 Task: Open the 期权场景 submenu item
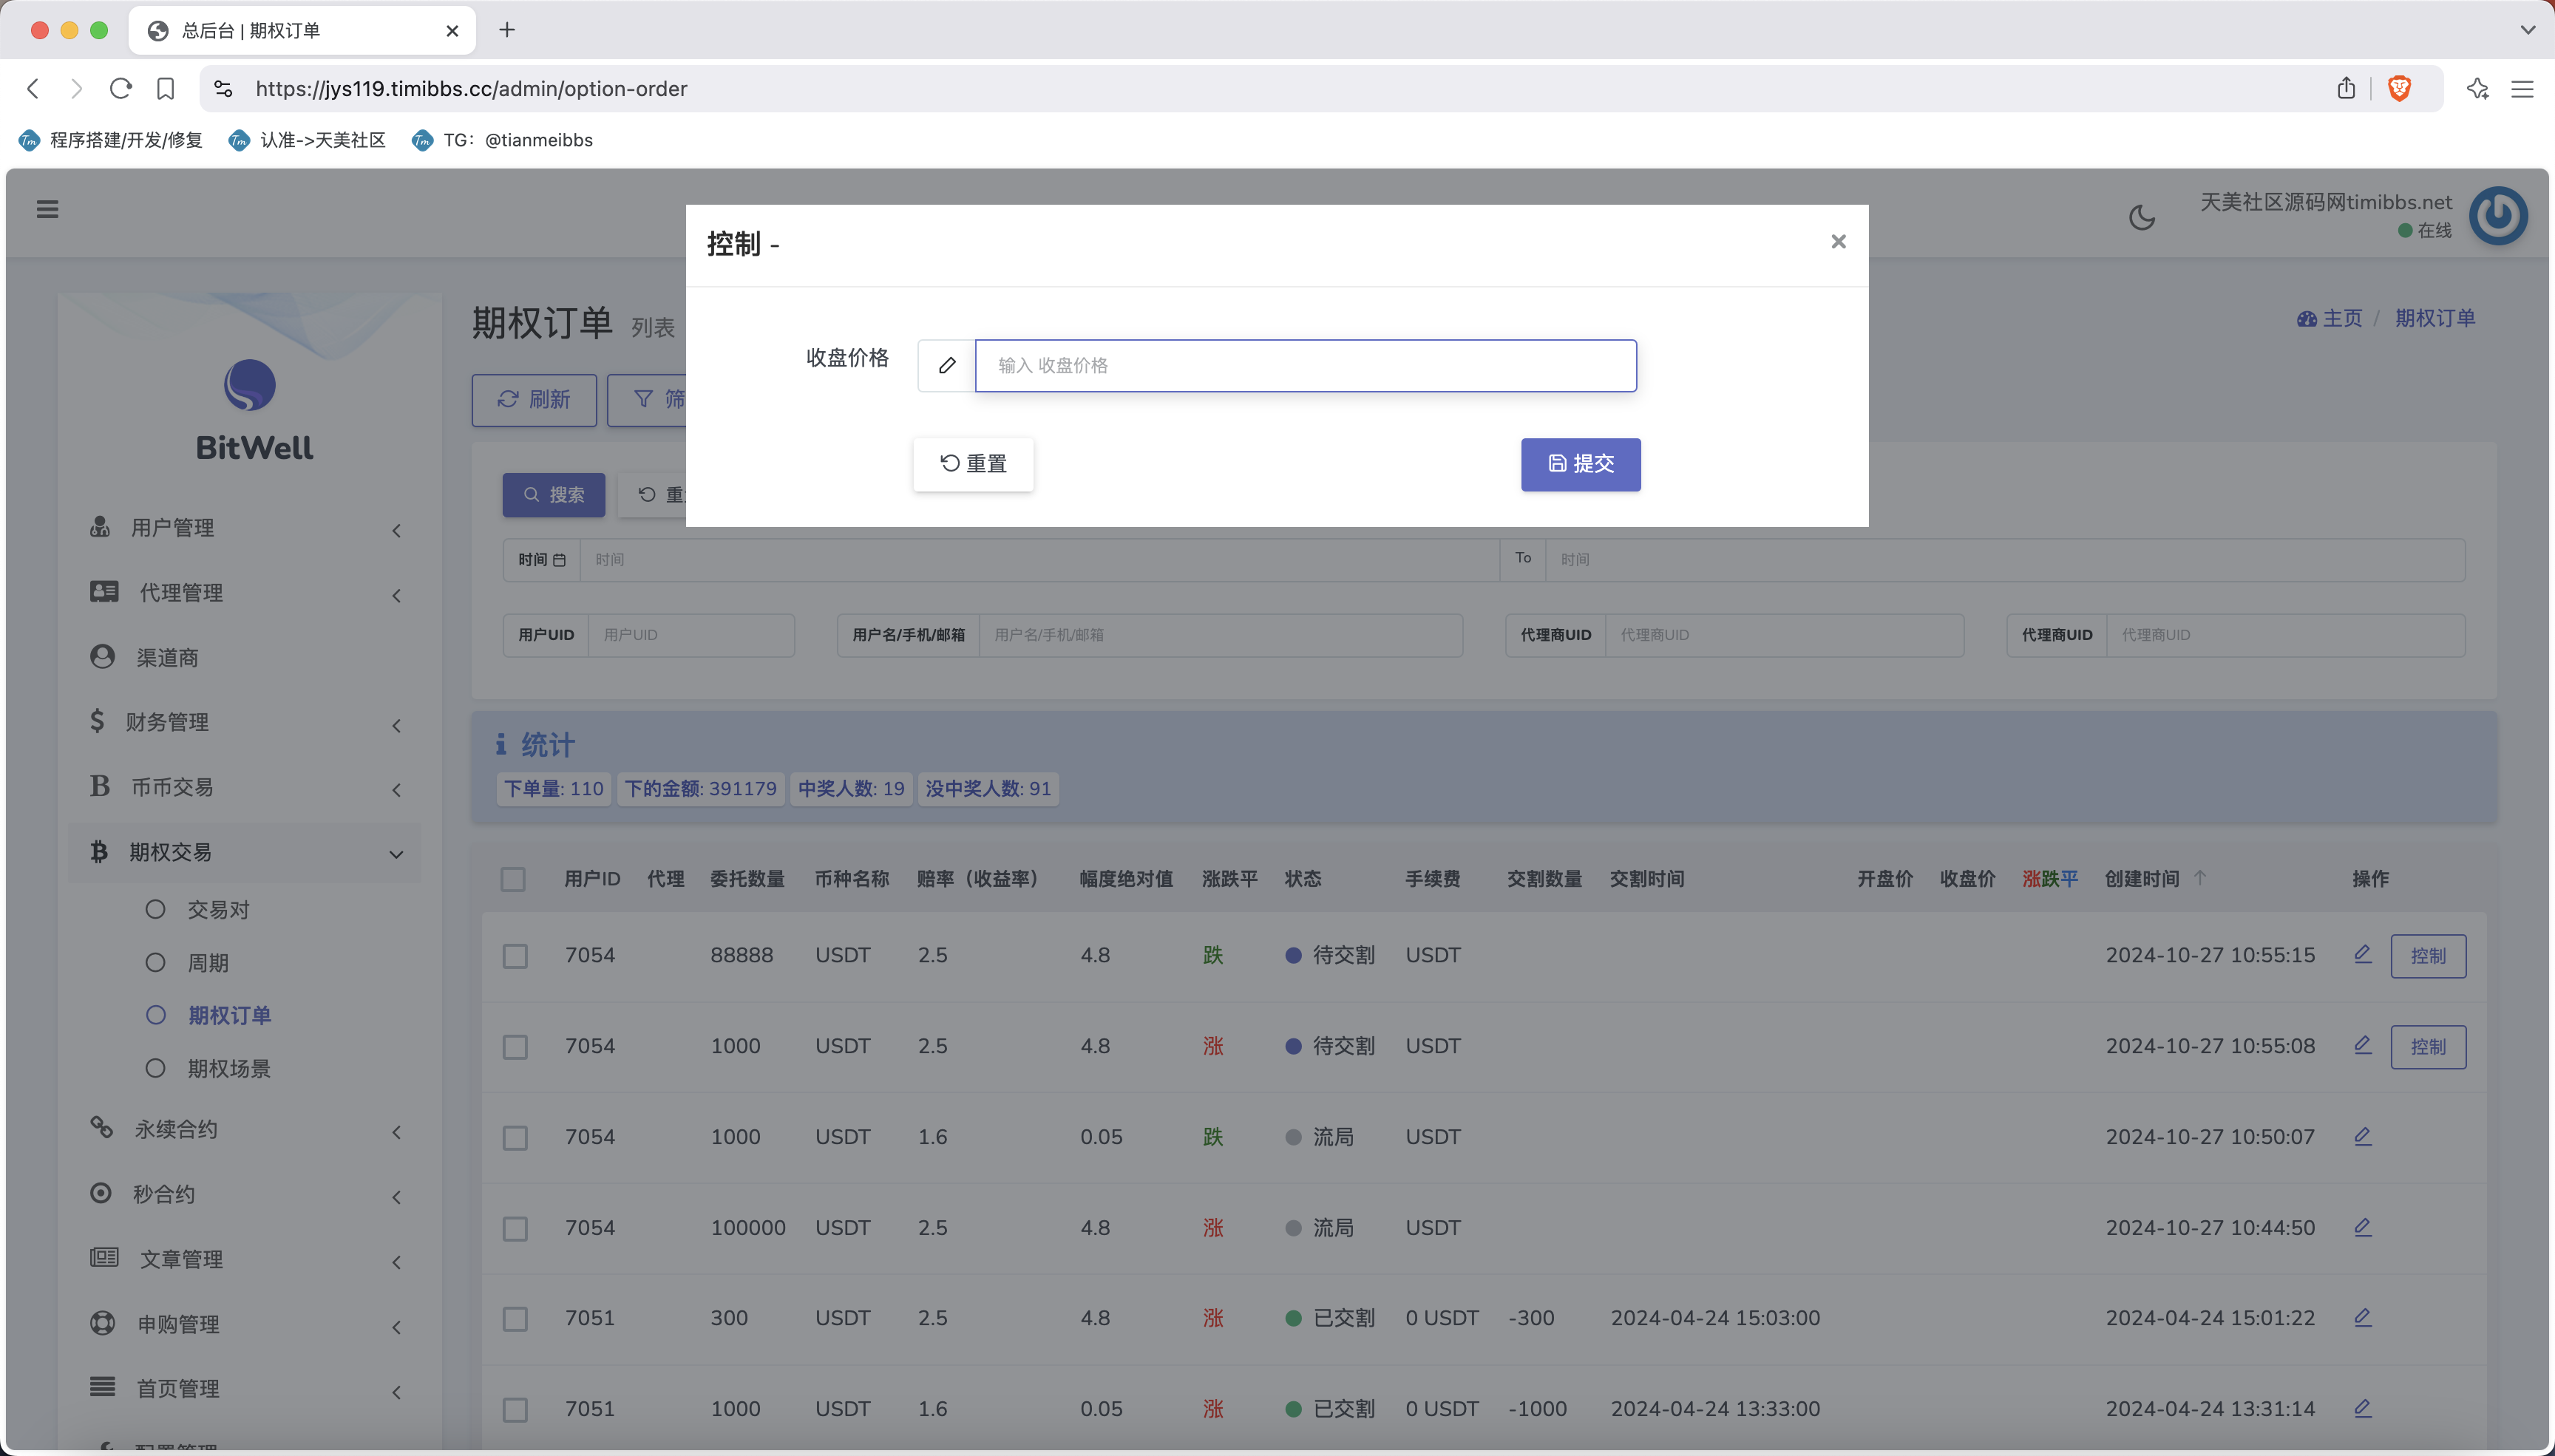pyautogui.click(x=229, y=1069)
